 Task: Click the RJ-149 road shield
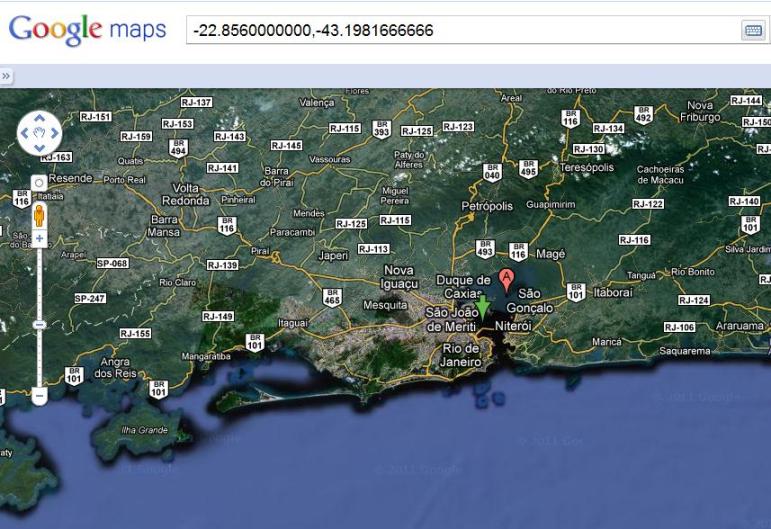pyautogui.click(x=218, y=316)
